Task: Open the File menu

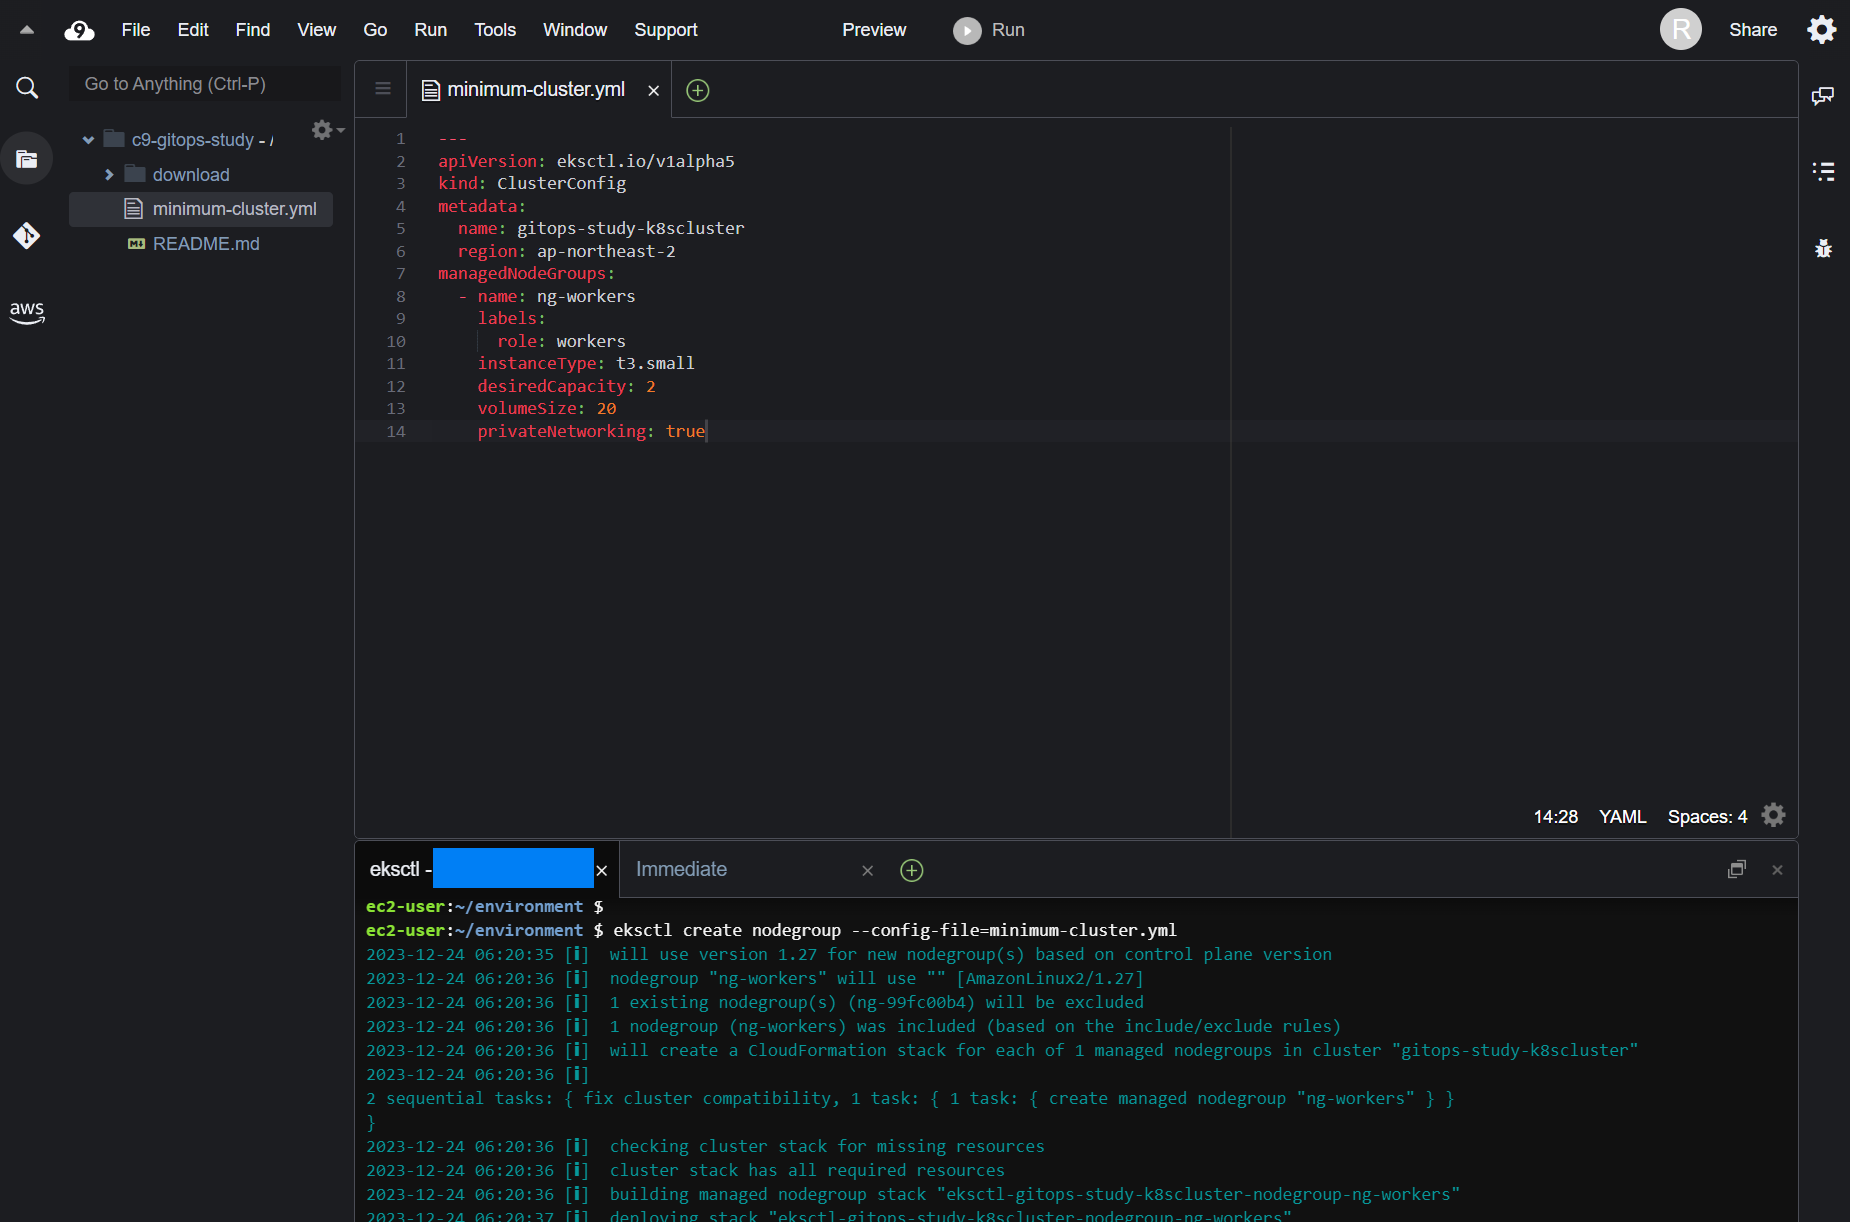Action: (x=135, y=31)
